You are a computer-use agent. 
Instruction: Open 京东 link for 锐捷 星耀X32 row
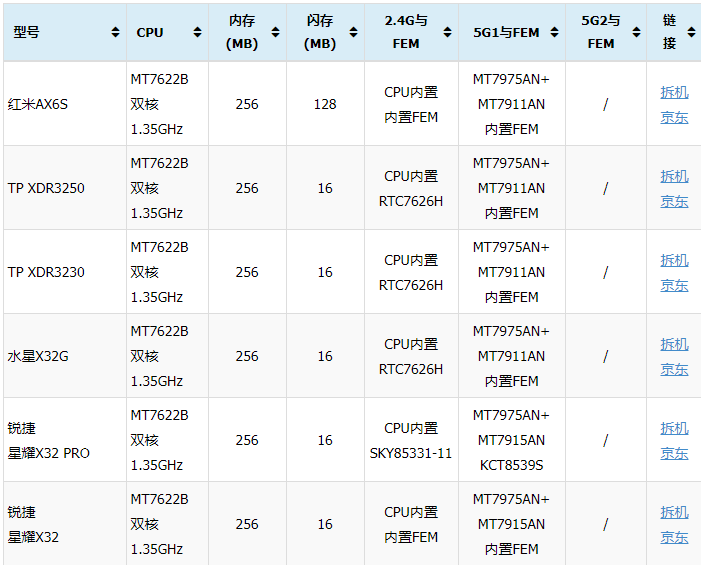(674, 537)
